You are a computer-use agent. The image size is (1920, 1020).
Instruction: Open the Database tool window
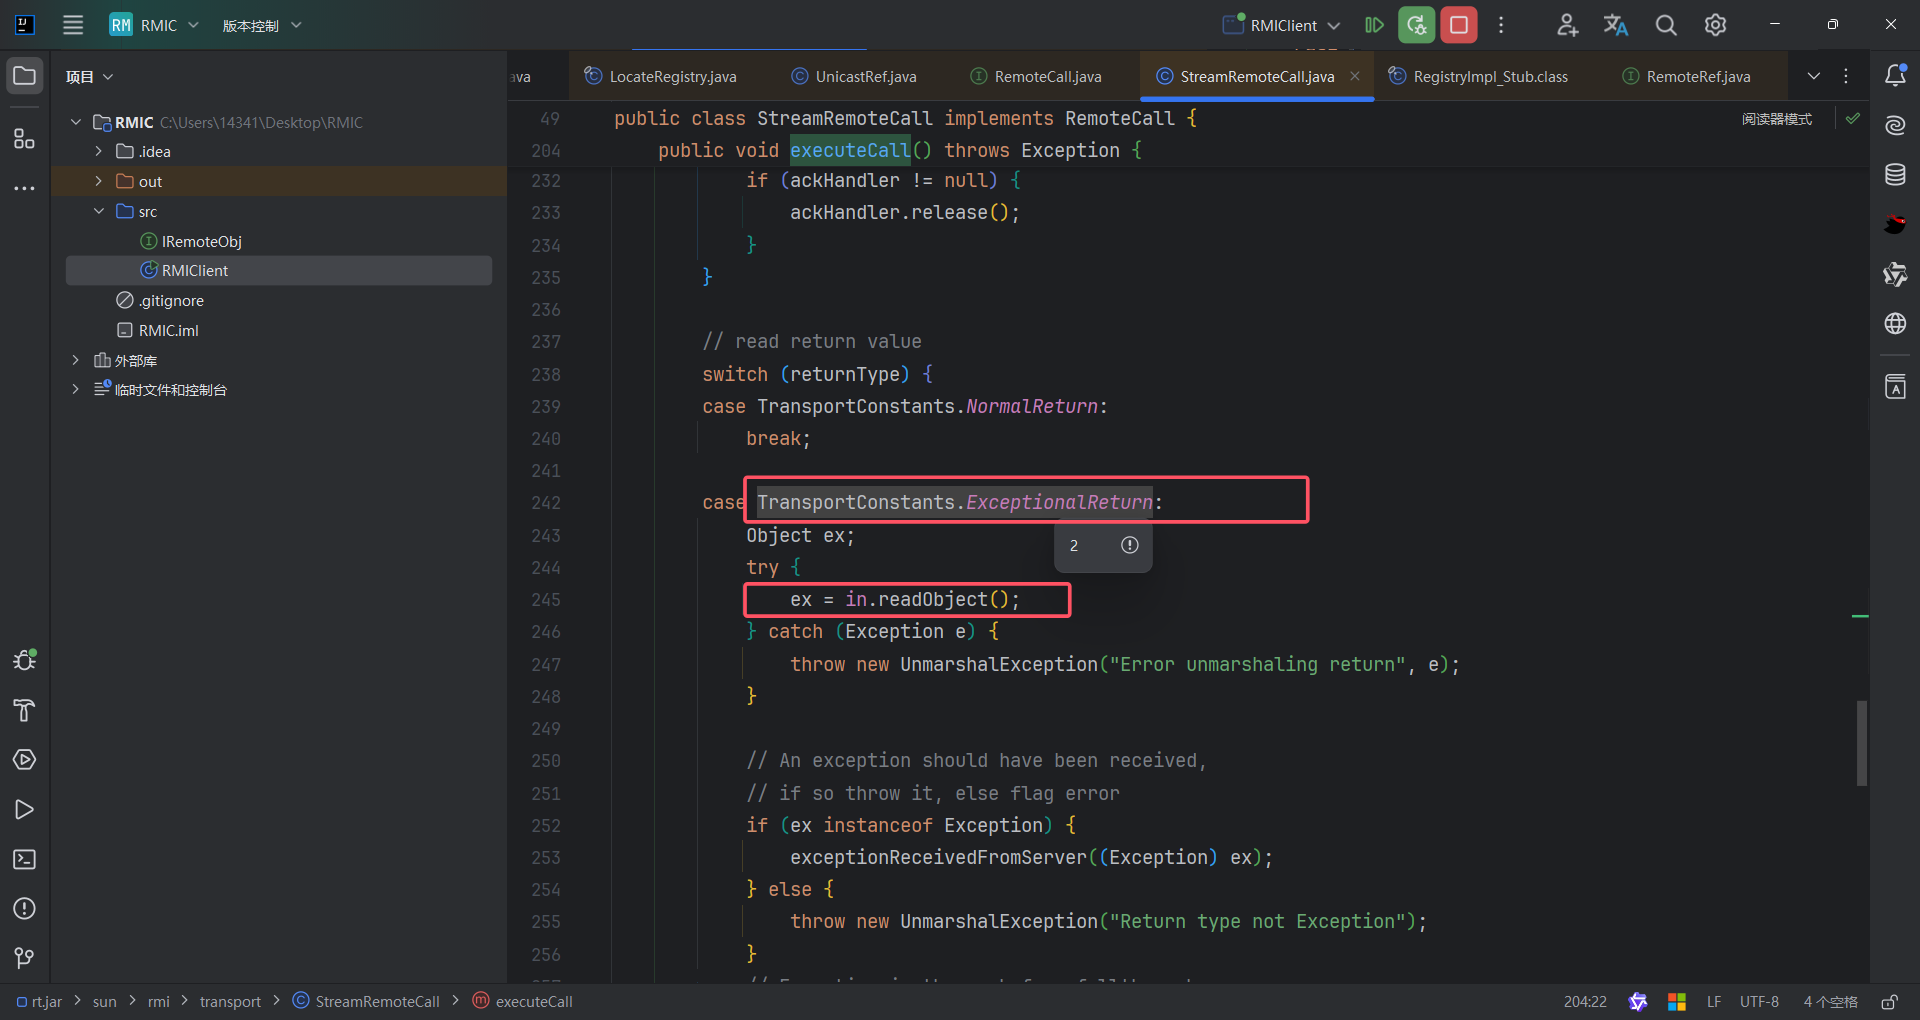[1895, 175]
